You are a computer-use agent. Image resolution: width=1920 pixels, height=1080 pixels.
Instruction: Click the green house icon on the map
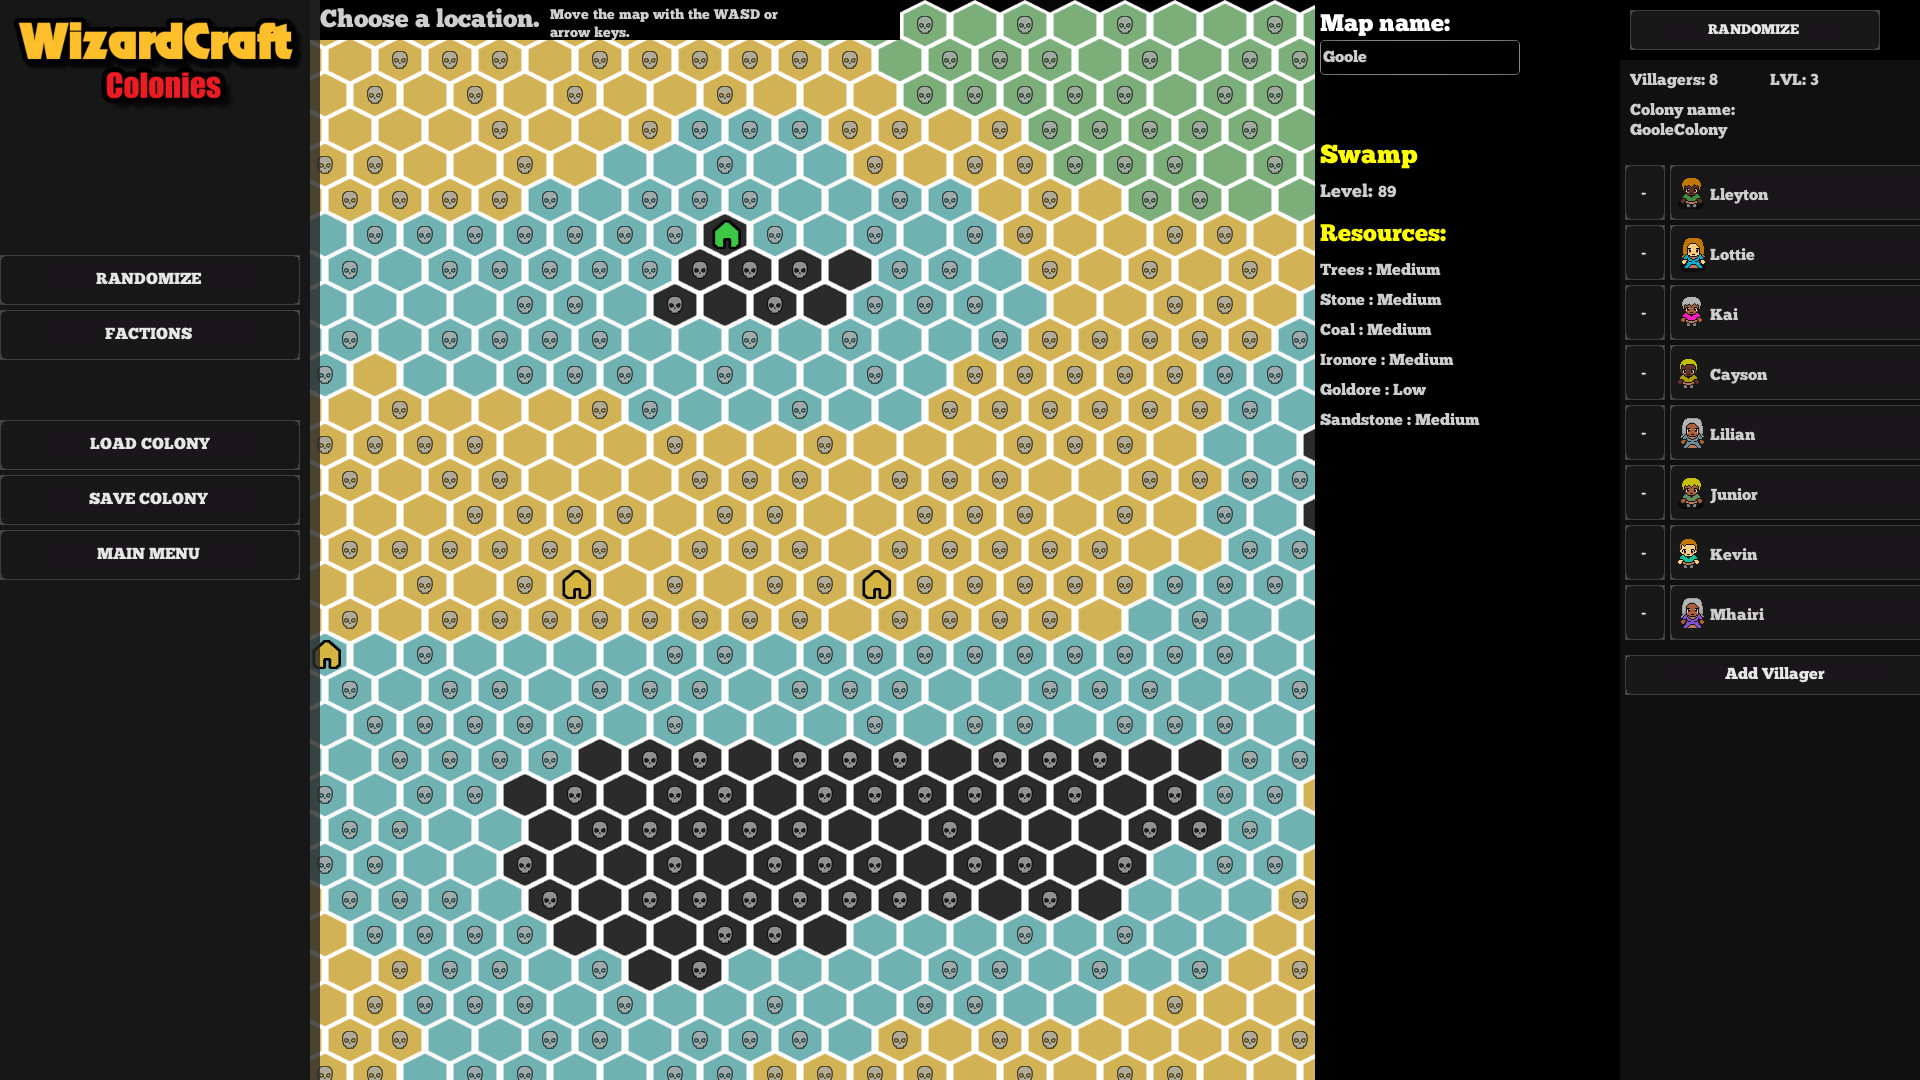[x=726, y=236]
